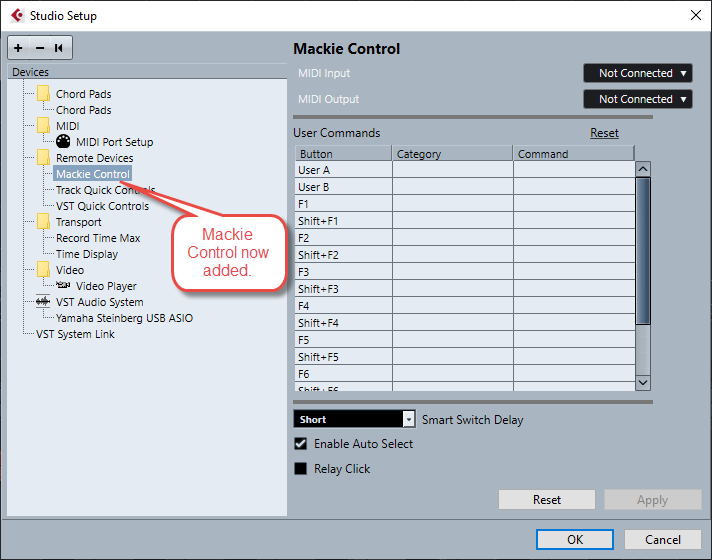Click the Button column header

click(x=343, y=154)
